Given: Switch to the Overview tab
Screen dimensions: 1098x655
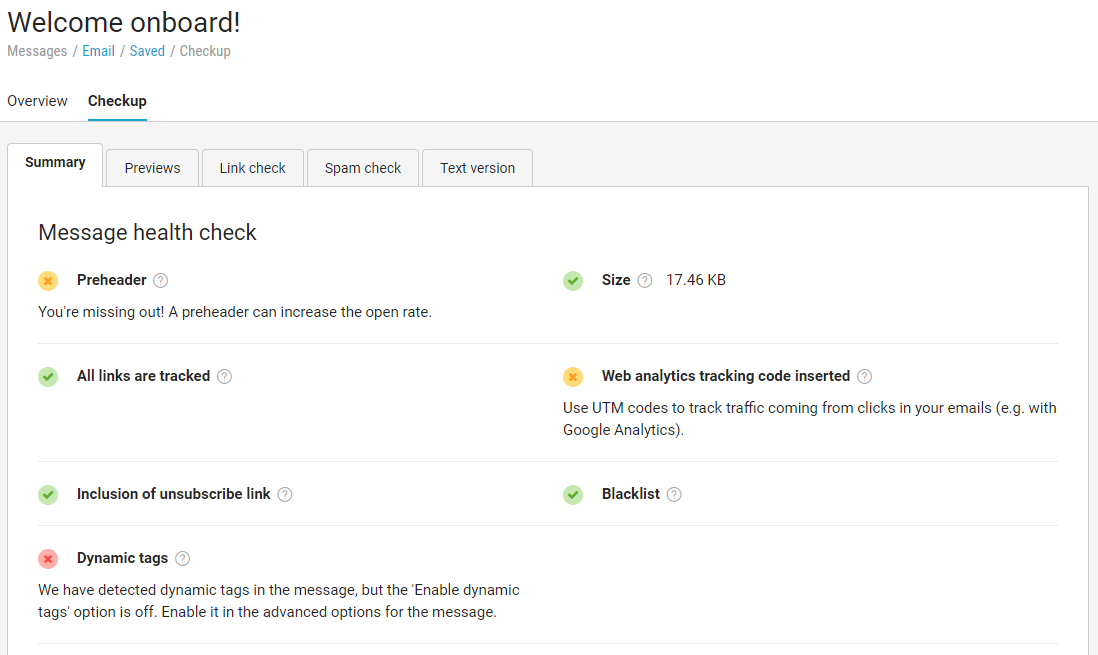Looking at the screenshot, I should [37, 101].
